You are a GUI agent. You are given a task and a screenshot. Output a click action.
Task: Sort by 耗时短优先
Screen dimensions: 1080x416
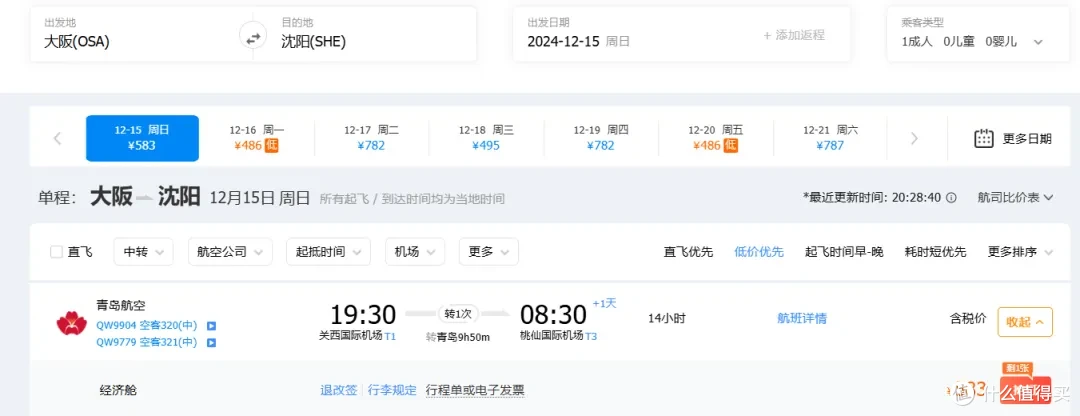click(935, 252)
